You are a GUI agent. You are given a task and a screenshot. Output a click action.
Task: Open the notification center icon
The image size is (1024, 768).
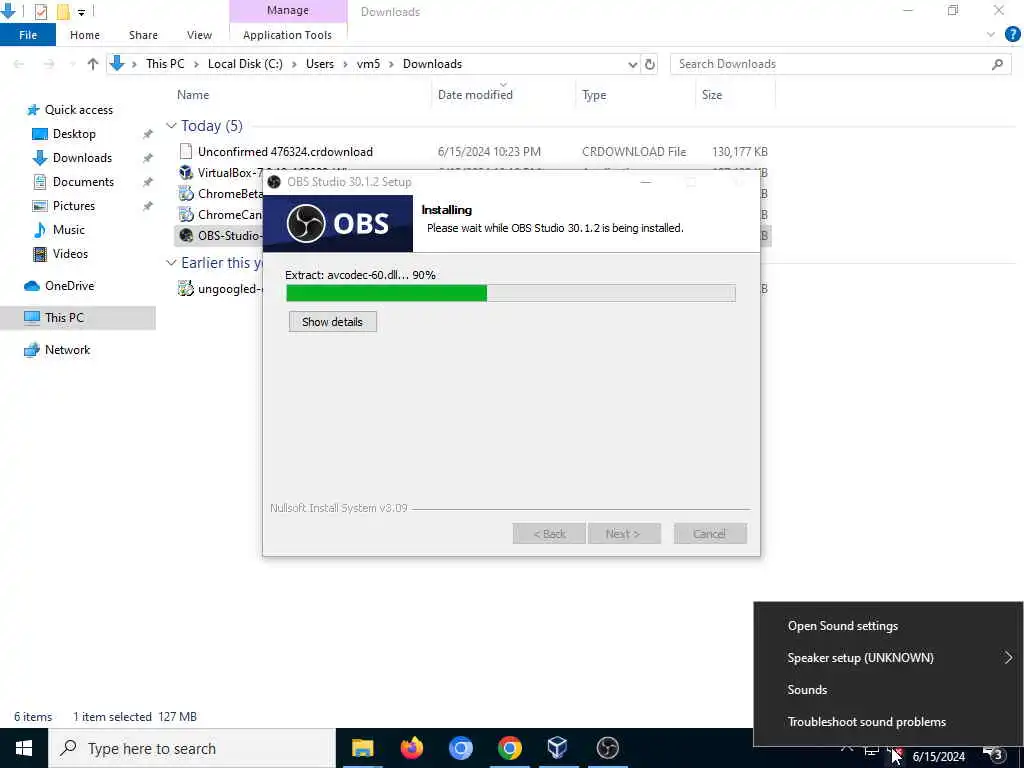995,754
